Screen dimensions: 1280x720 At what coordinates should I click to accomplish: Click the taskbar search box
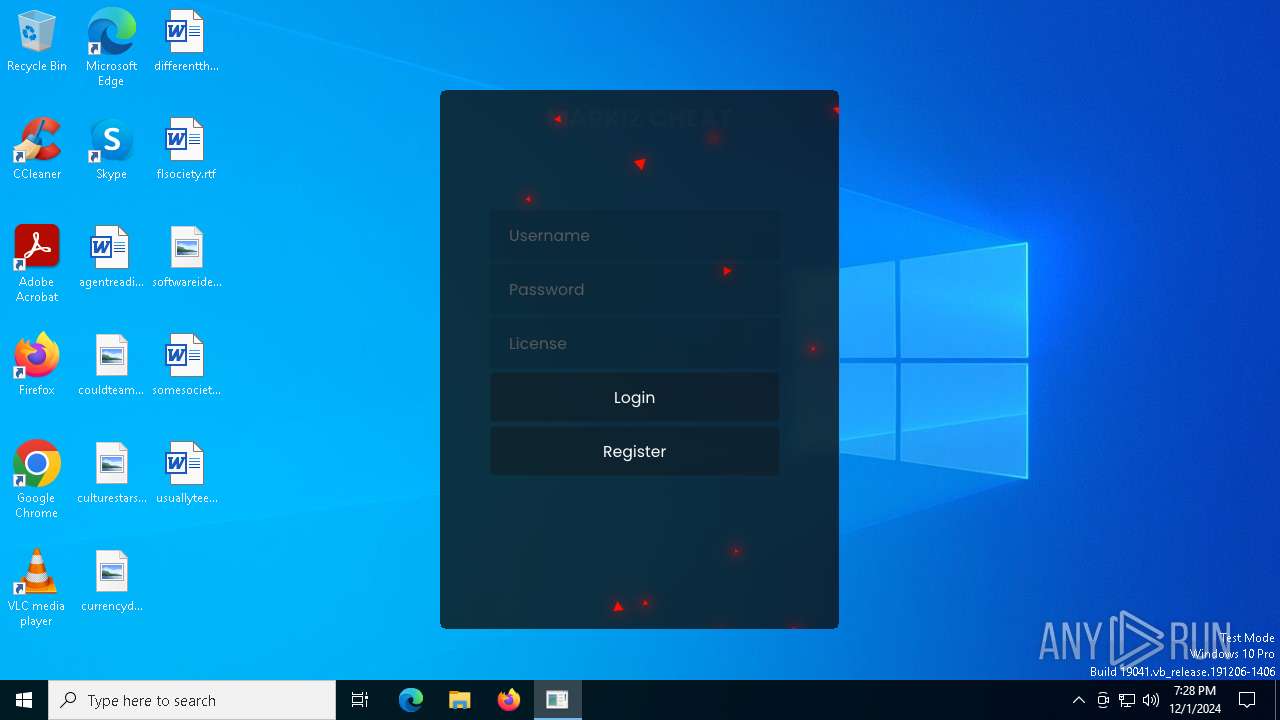[x=192, y=700]
